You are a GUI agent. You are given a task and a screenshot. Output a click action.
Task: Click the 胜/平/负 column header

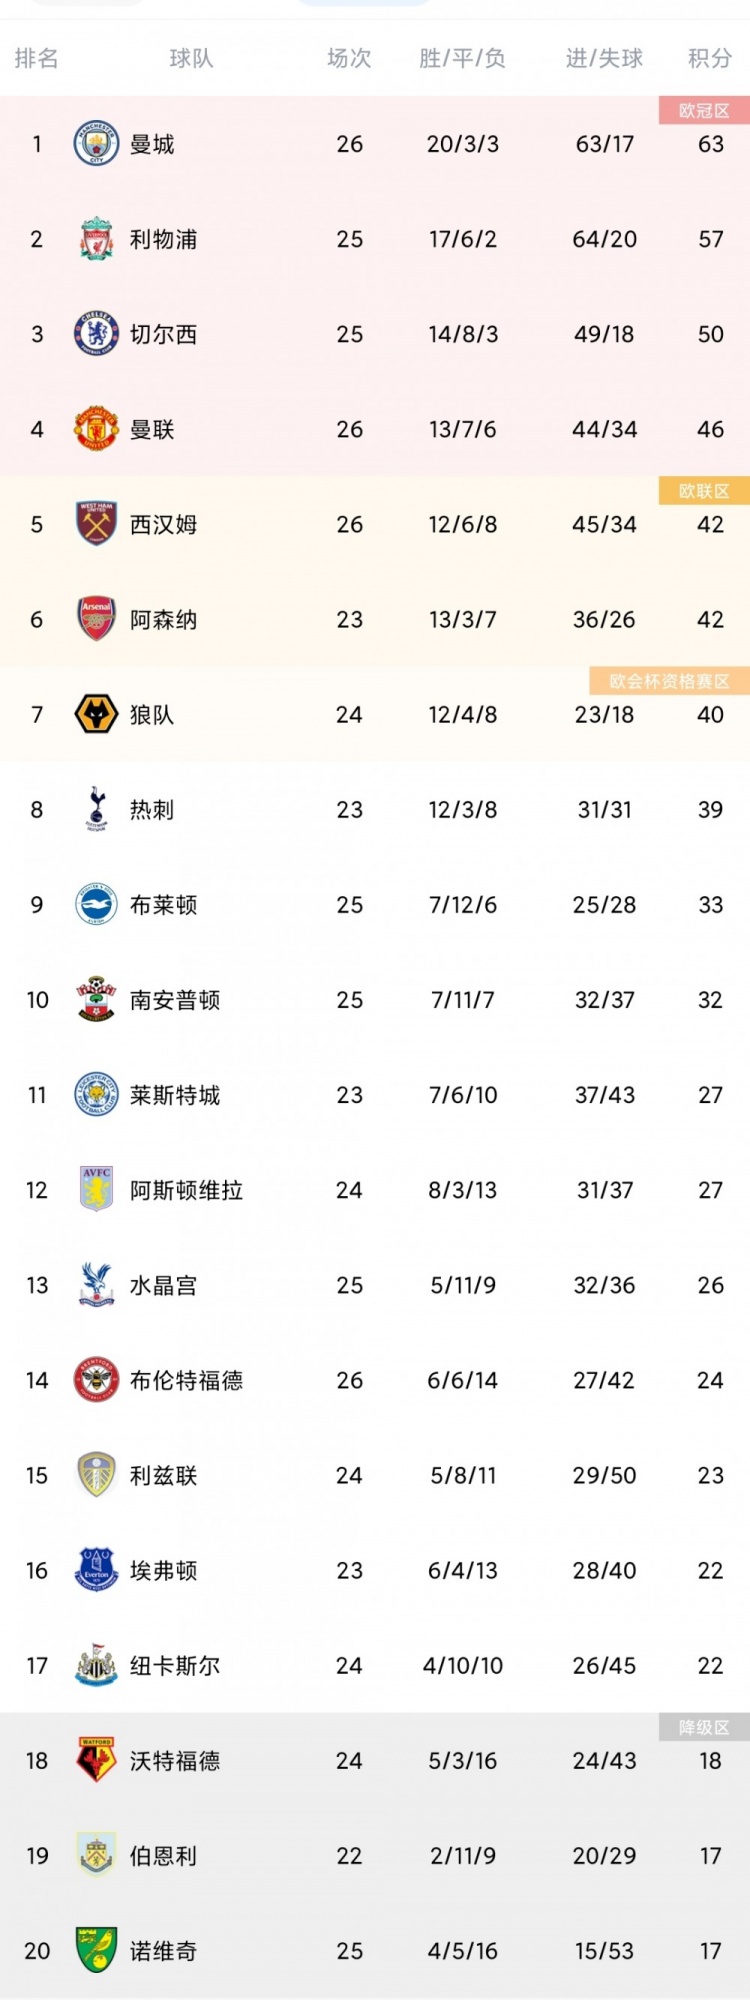coord(462,58)
